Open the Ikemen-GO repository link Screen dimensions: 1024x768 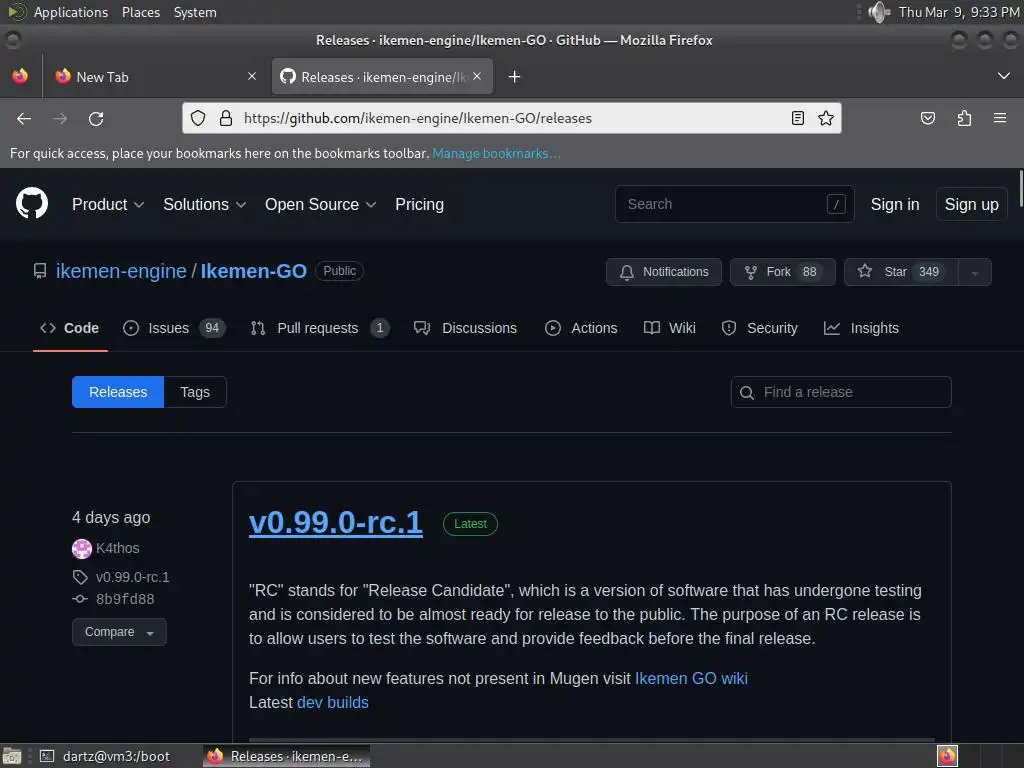pos(253,271)
